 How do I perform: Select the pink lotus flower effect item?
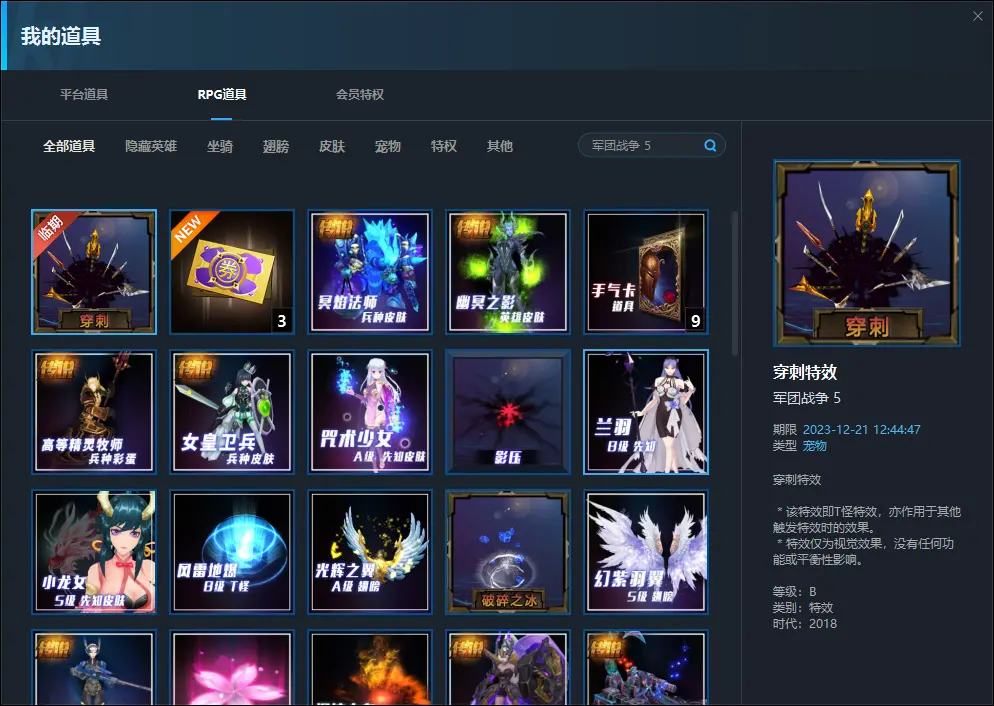(232, 667)
